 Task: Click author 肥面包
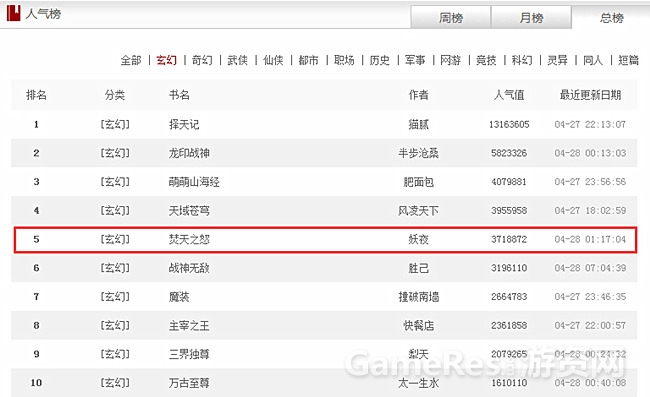pos(419,182)
